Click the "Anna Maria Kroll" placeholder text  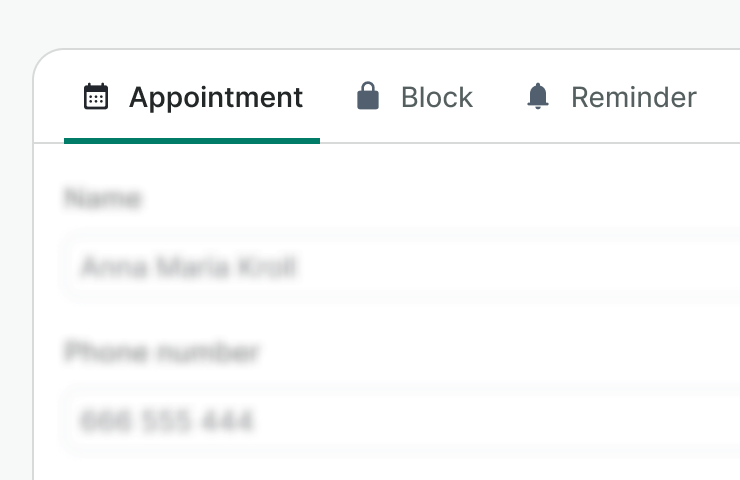(x=189, y=268)
